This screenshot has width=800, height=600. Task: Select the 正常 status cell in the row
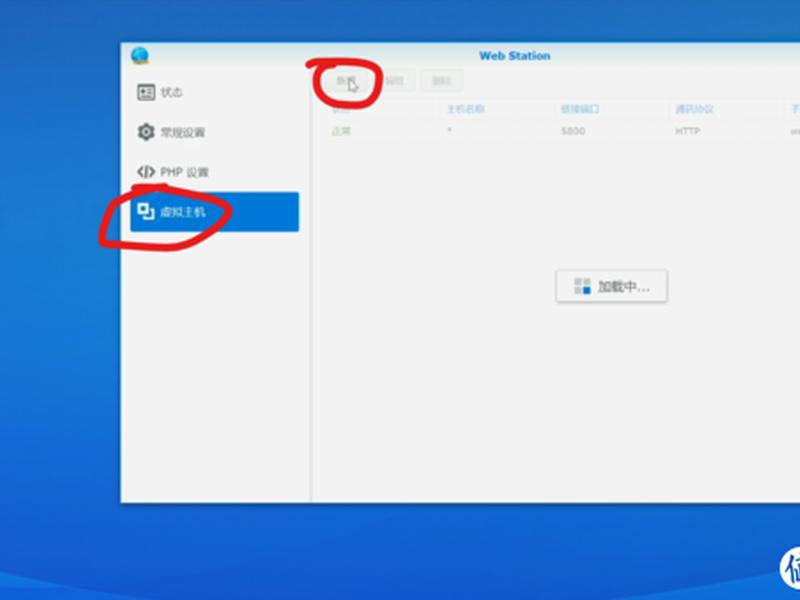(x=341, y=131)
